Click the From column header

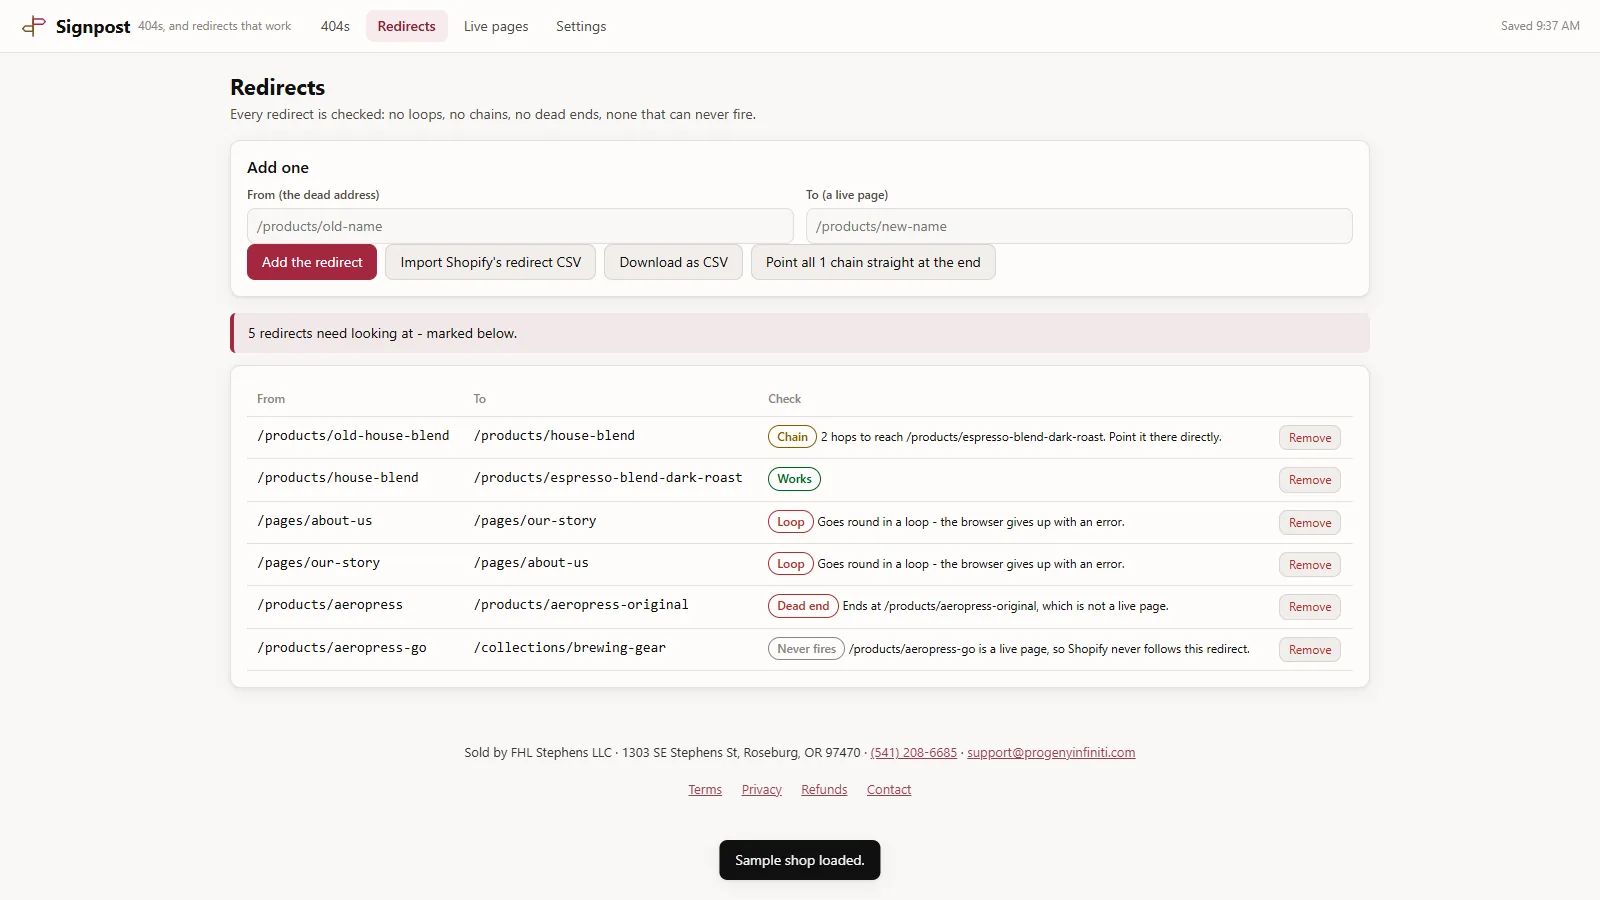pyautogui.click(x=271, y=399)
